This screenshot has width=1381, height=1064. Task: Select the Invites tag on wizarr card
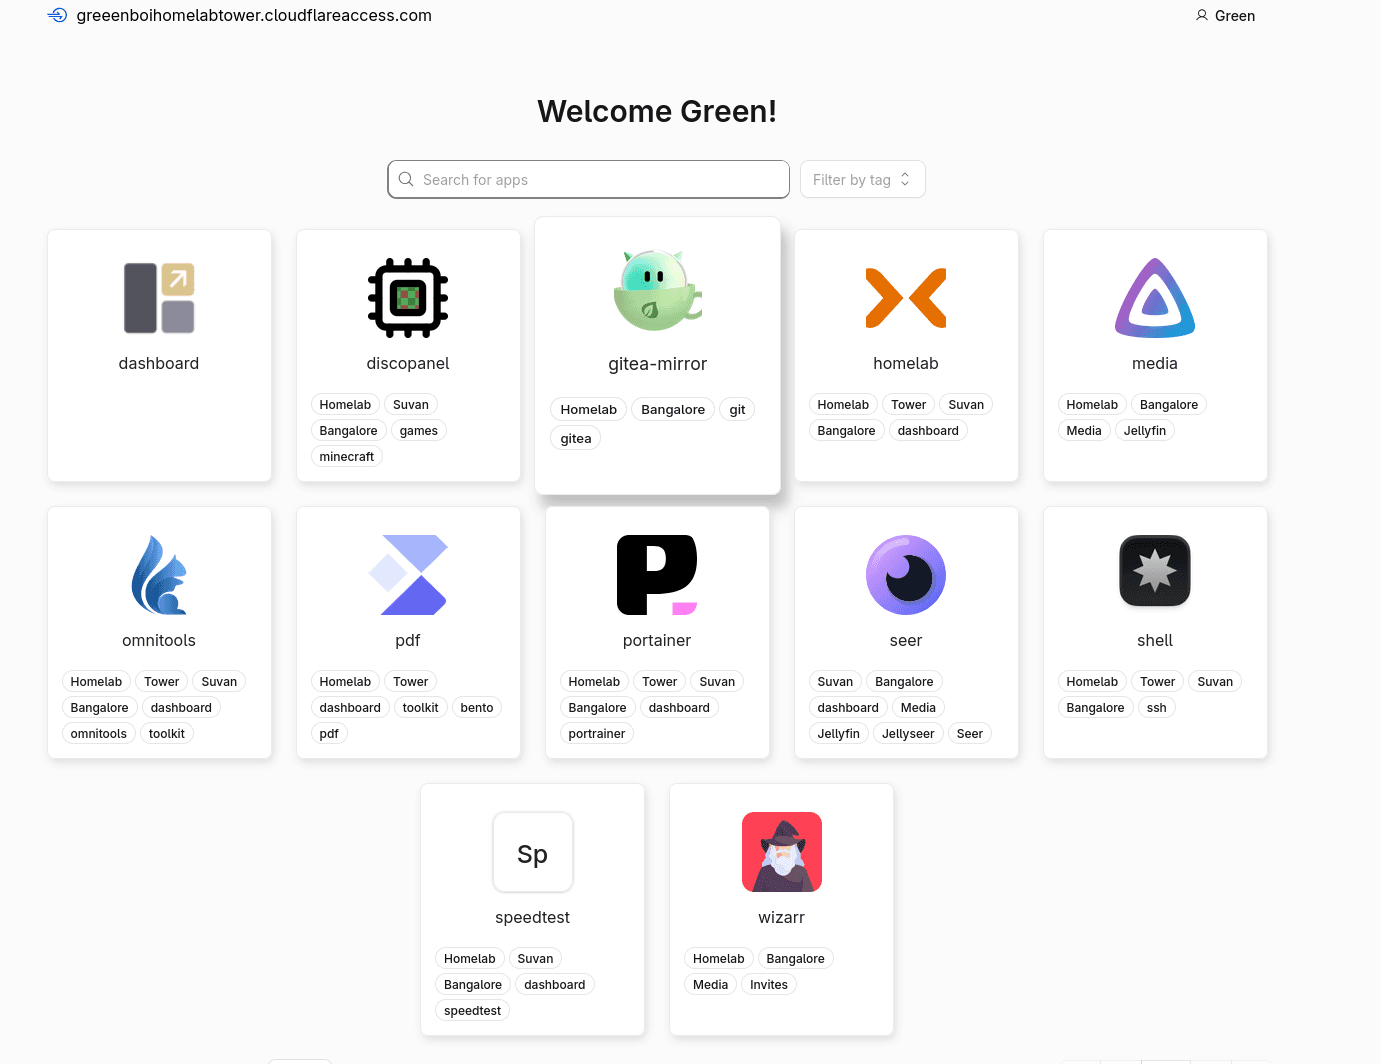(x=769, y=985)
